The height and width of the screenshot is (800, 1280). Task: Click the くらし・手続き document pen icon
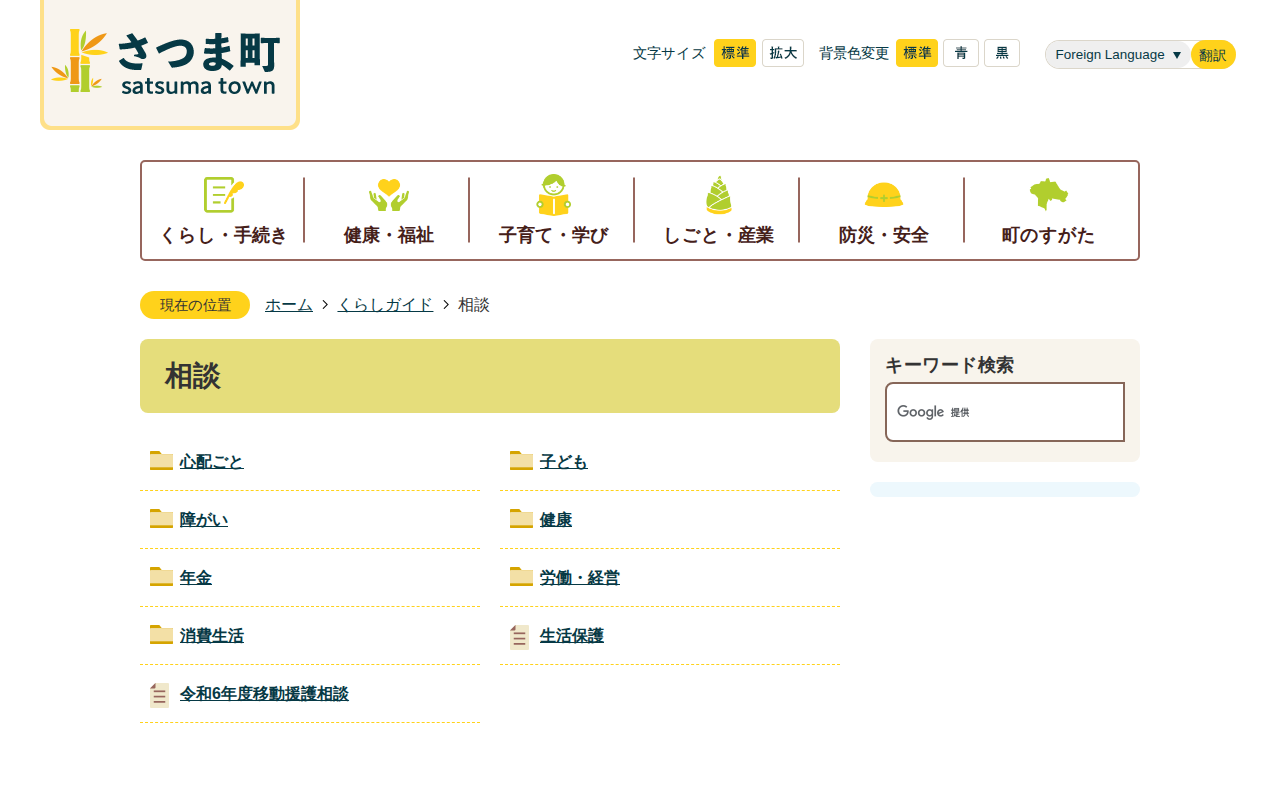224,194
